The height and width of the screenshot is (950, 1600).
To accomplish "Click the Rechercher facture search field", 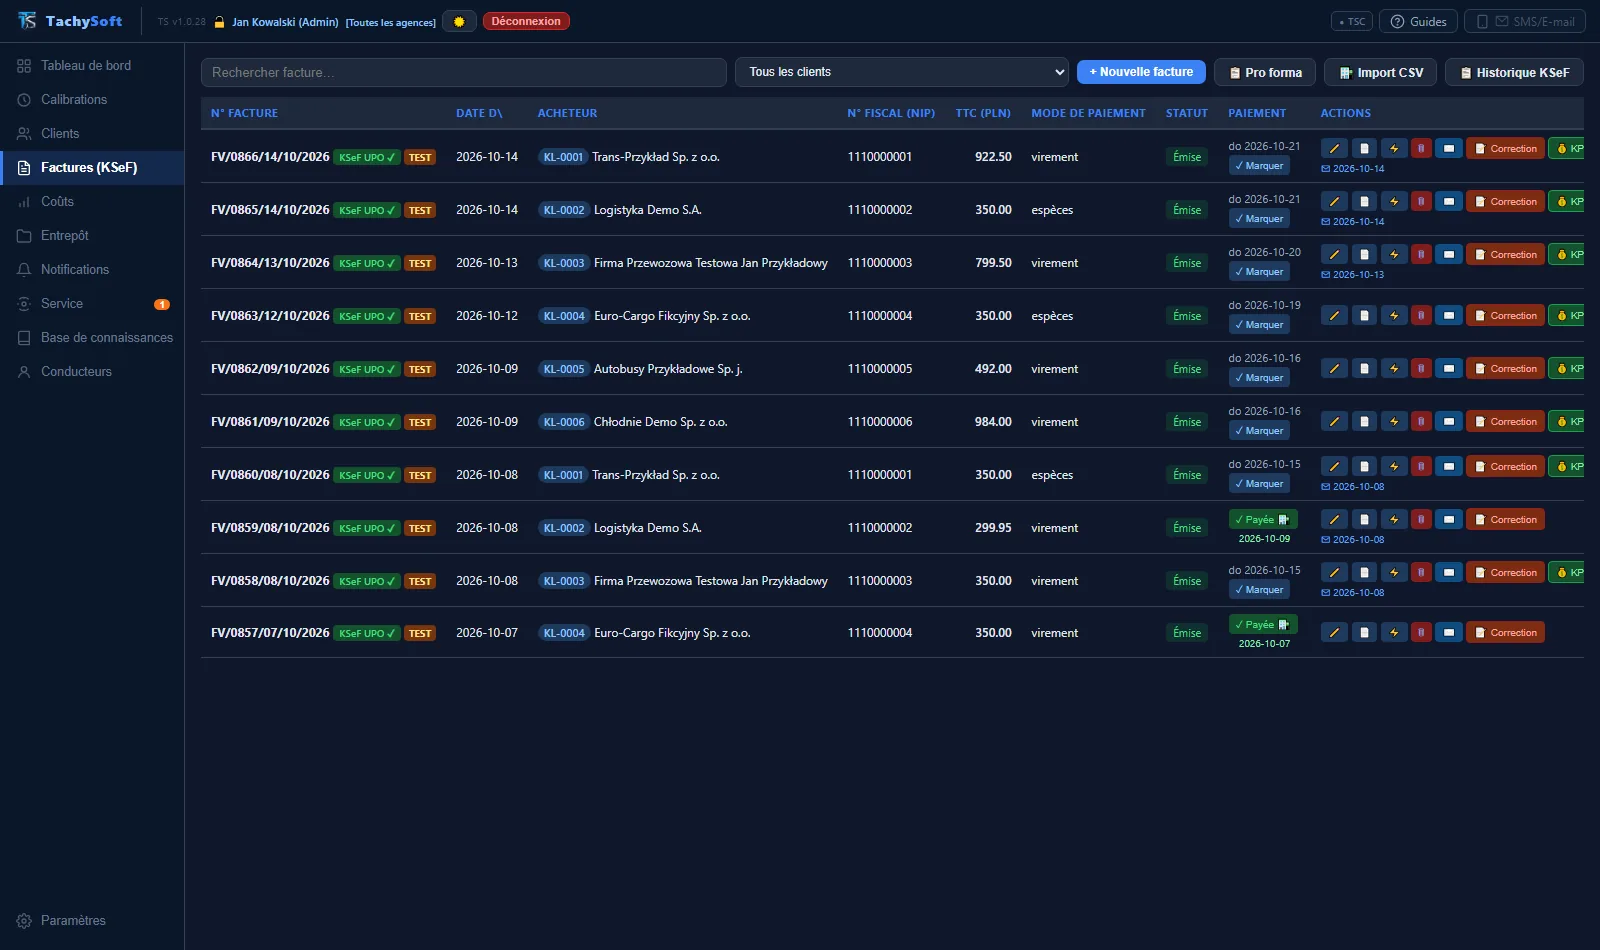I will click(464, 72).
